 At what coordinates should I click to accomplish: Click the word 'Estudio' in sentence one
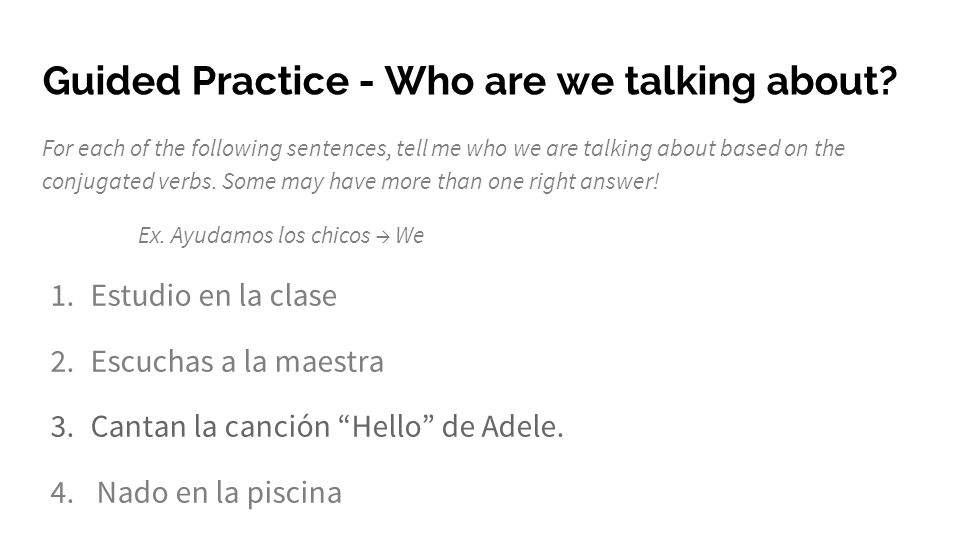point(141,296)
